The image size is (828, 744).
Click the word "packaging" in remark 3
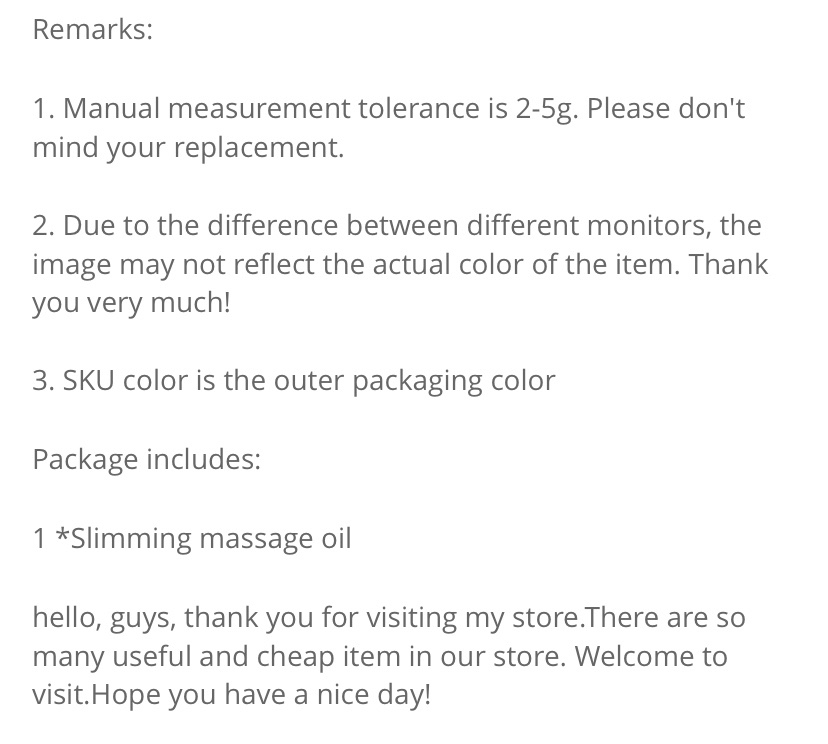[417, 382]
